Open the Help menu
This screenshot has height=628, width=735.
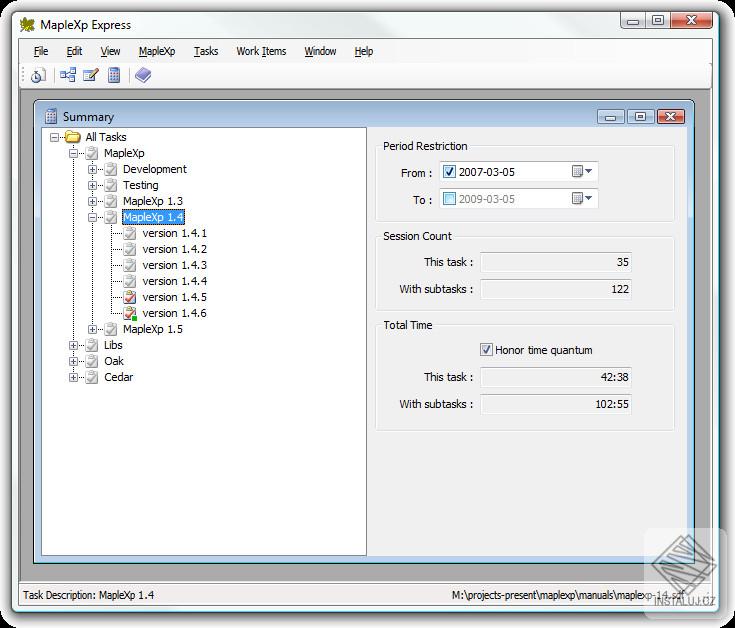coord(364,51)
